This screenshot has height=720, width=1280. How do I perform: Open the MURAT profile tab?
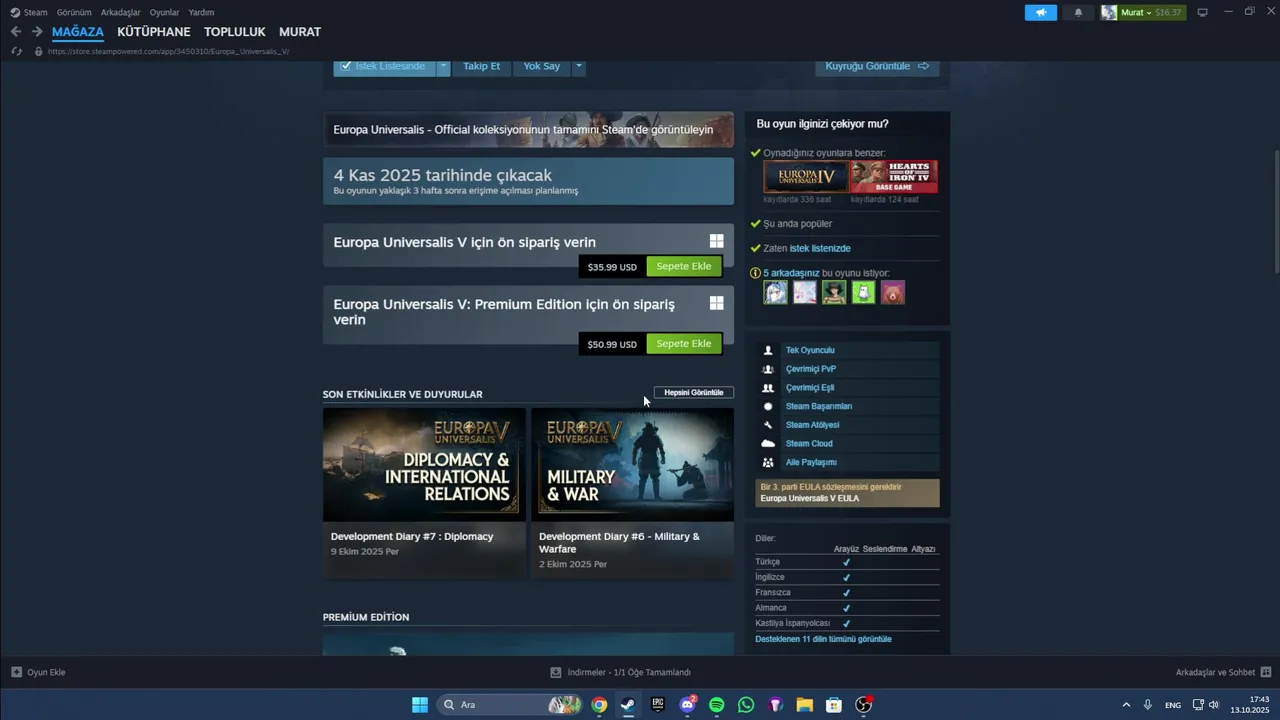point(300,32)
